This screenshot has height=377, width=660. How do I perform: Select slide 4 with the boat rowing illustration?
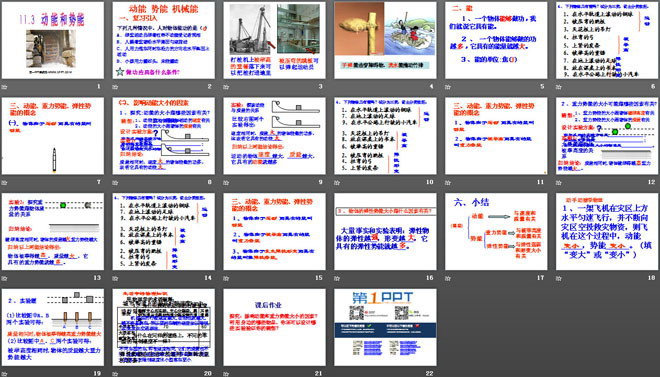[x=385, y=40]
